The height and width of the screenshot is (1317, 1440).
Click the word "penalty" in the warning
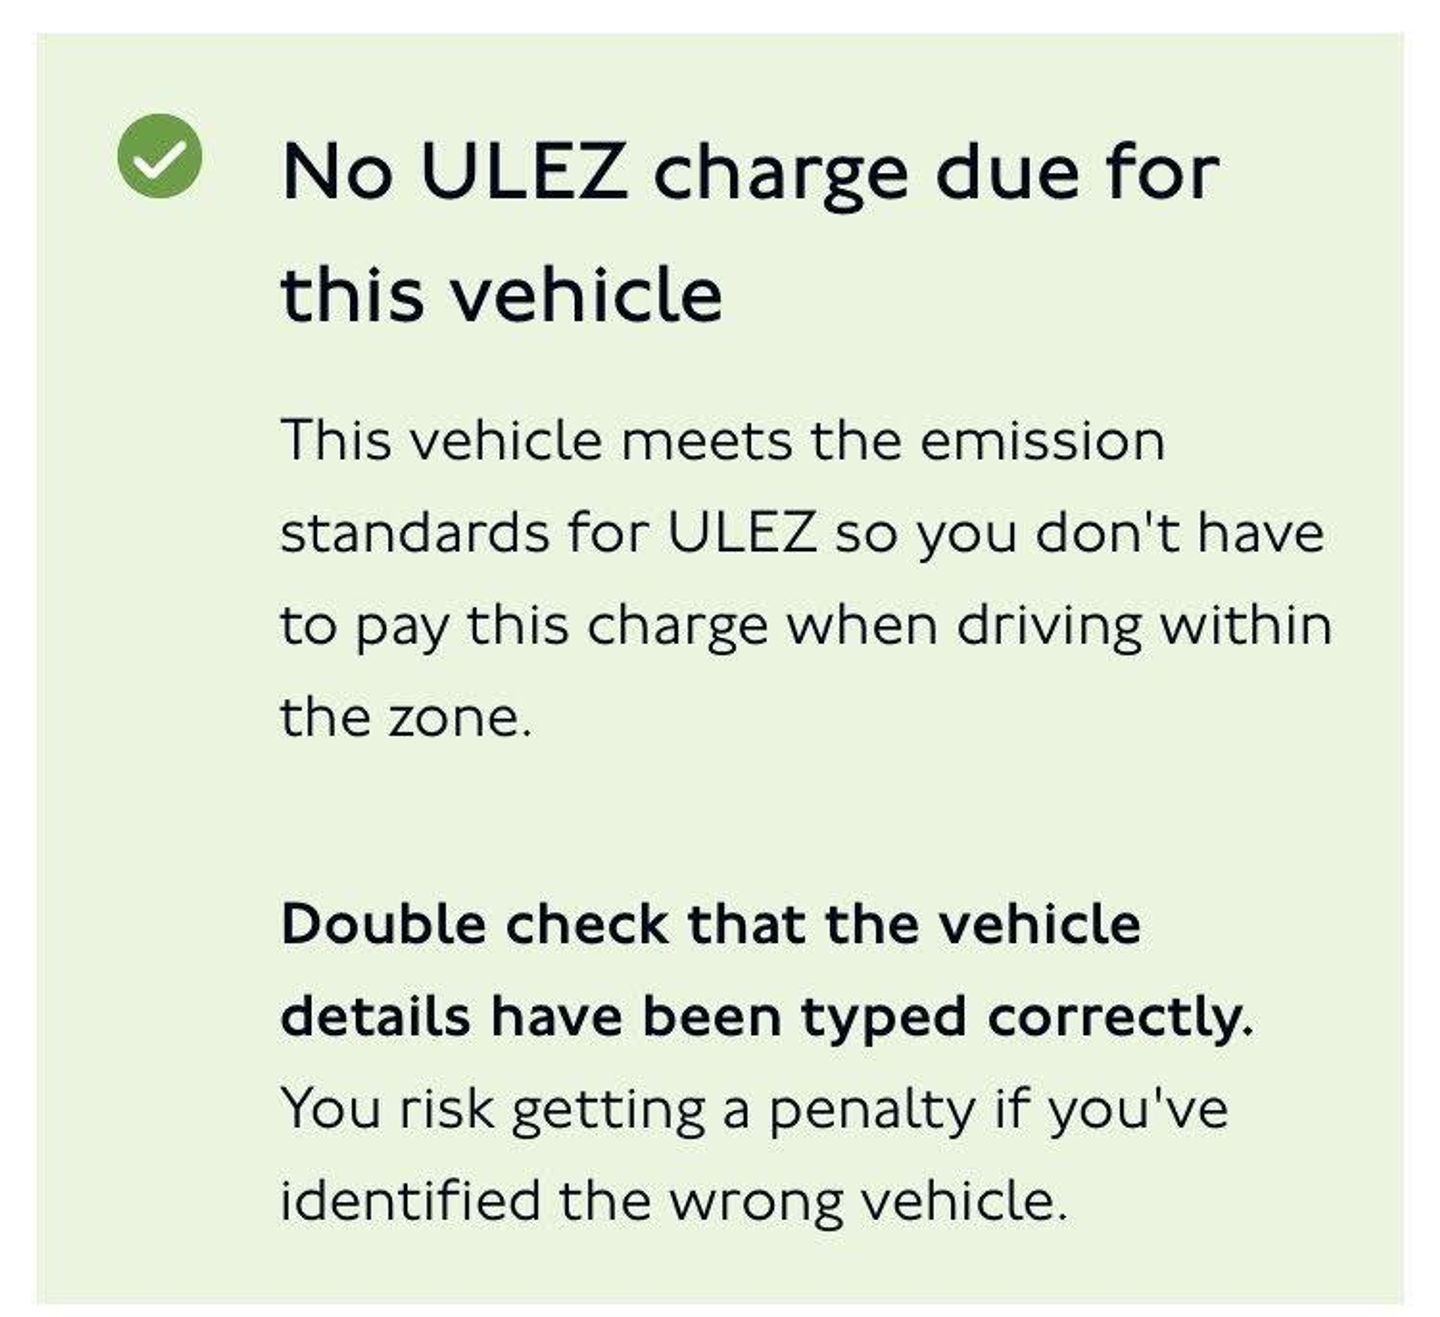tap(871, 1109)
